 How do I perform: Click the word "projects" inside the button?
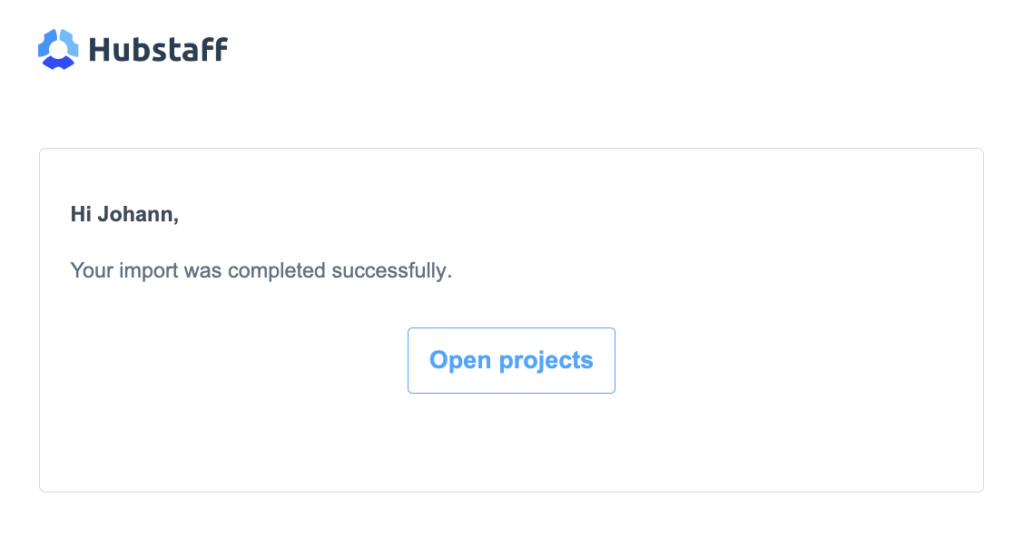pos(546,361)
